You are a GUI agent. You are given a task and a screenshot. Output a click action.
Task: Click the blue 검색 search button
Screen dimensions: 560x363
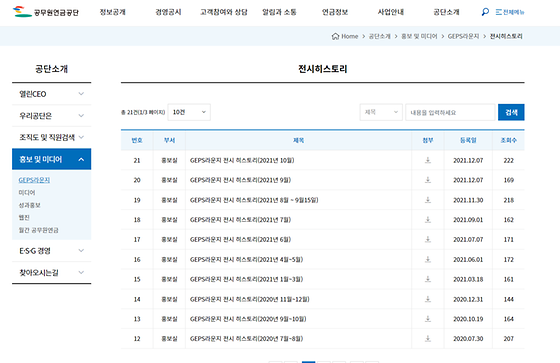[511, 112]
